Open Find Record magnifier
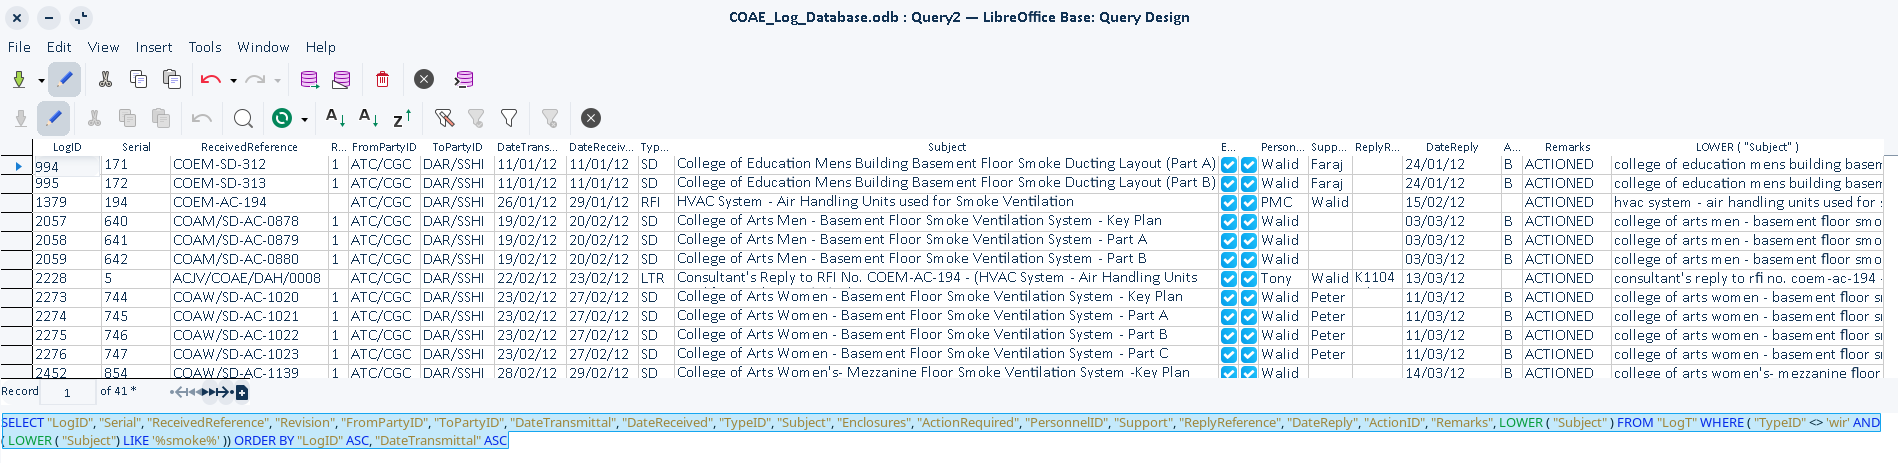Image resolution: width=1898 pixels, height=463 pixels. tap(243, 119)
